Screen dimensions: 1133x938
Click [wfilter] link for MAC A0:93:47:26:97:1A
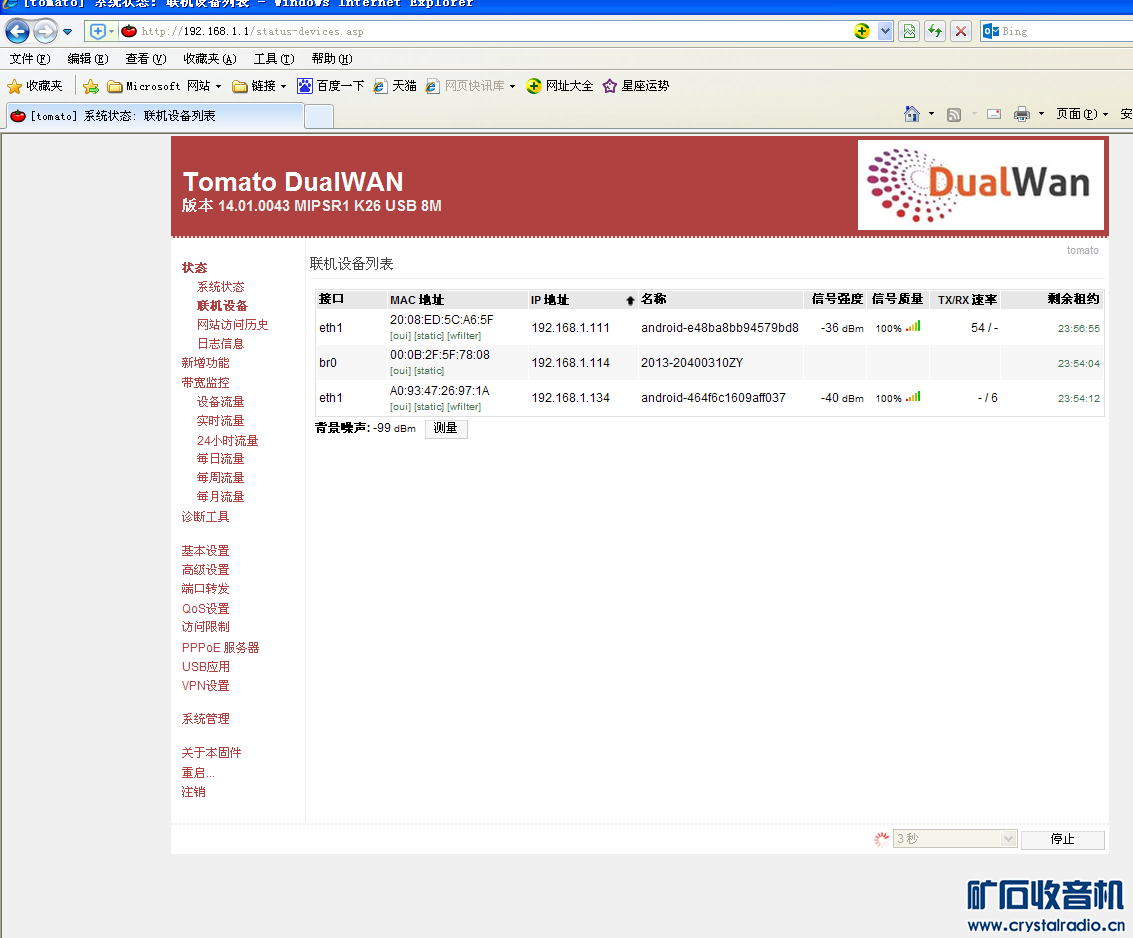(464, 407)
